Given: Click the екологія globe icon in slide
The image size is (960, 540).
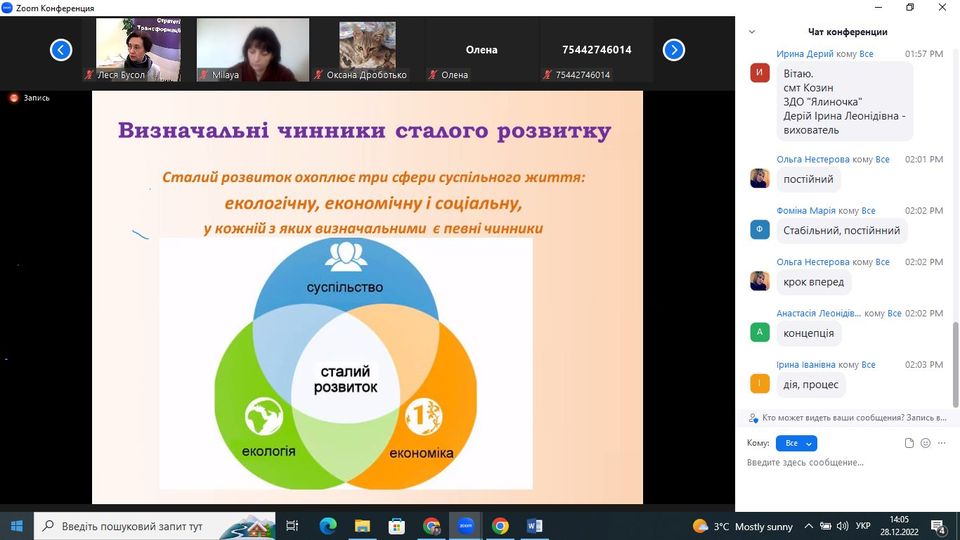Looking at the screenshot, I should point(264,416).
